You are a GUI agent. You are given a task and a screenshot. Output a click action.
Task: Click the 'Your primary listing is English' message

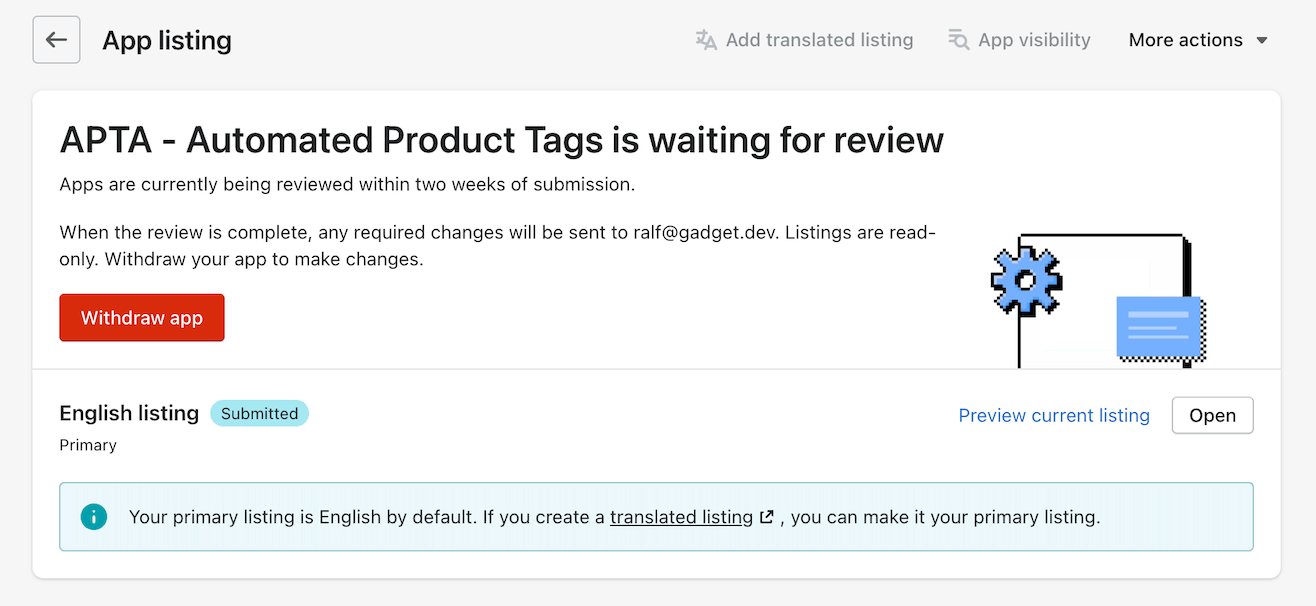[x=614, y=517]
